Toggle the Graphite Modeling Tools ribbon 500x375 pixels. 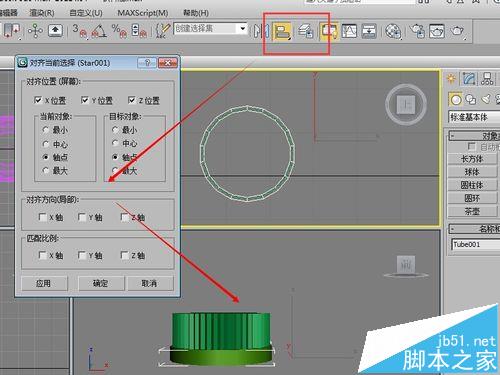point(329,31)
